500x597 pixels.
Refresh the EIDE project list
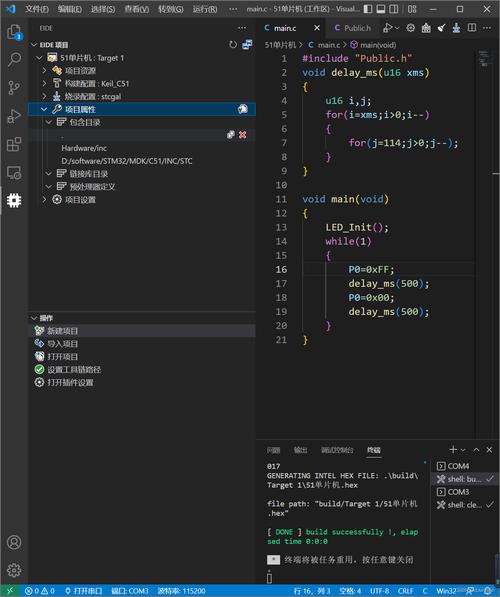point(233,45)
